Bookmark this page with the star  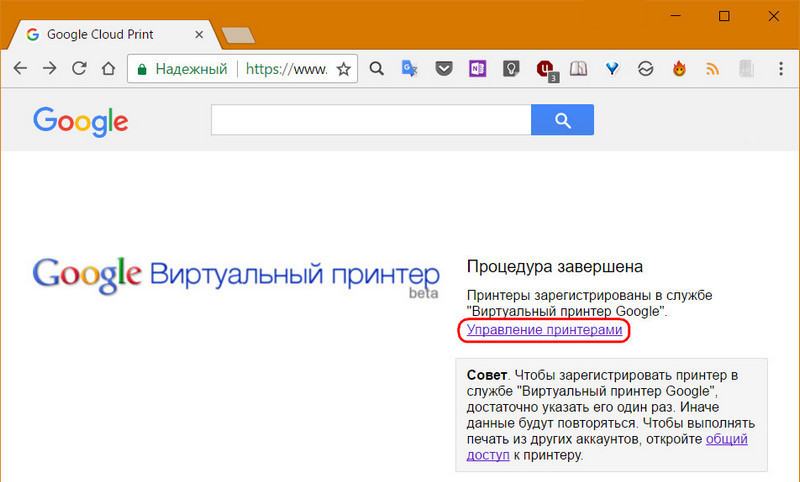click(344, 69)
